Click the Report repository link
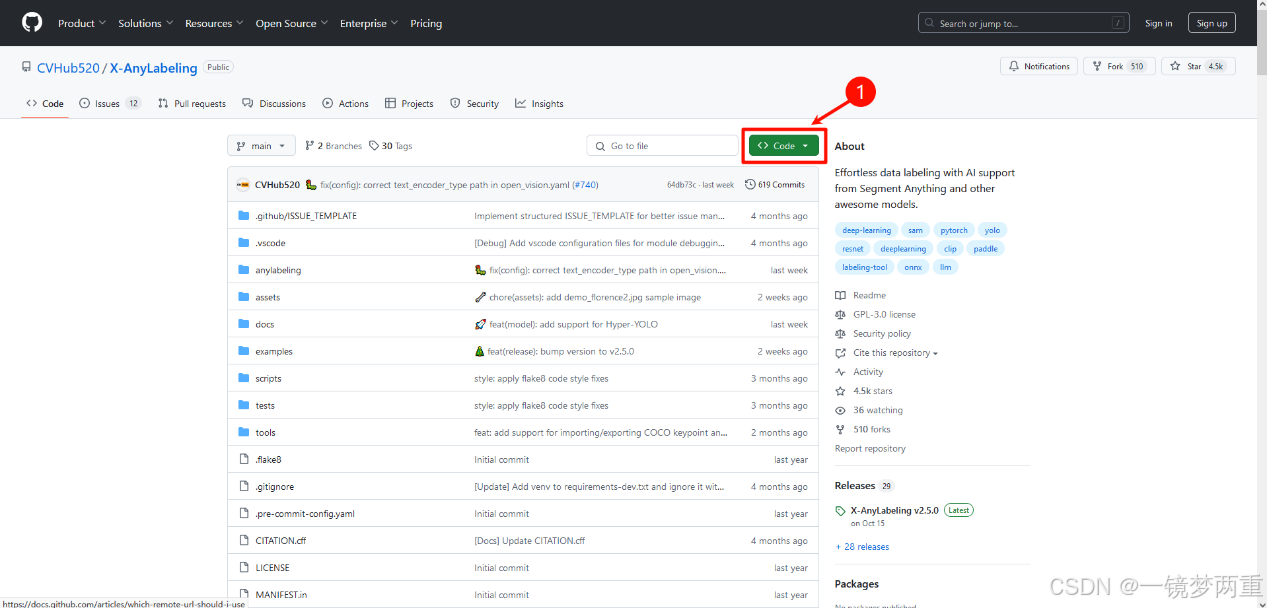 click(x=870, y=449)
